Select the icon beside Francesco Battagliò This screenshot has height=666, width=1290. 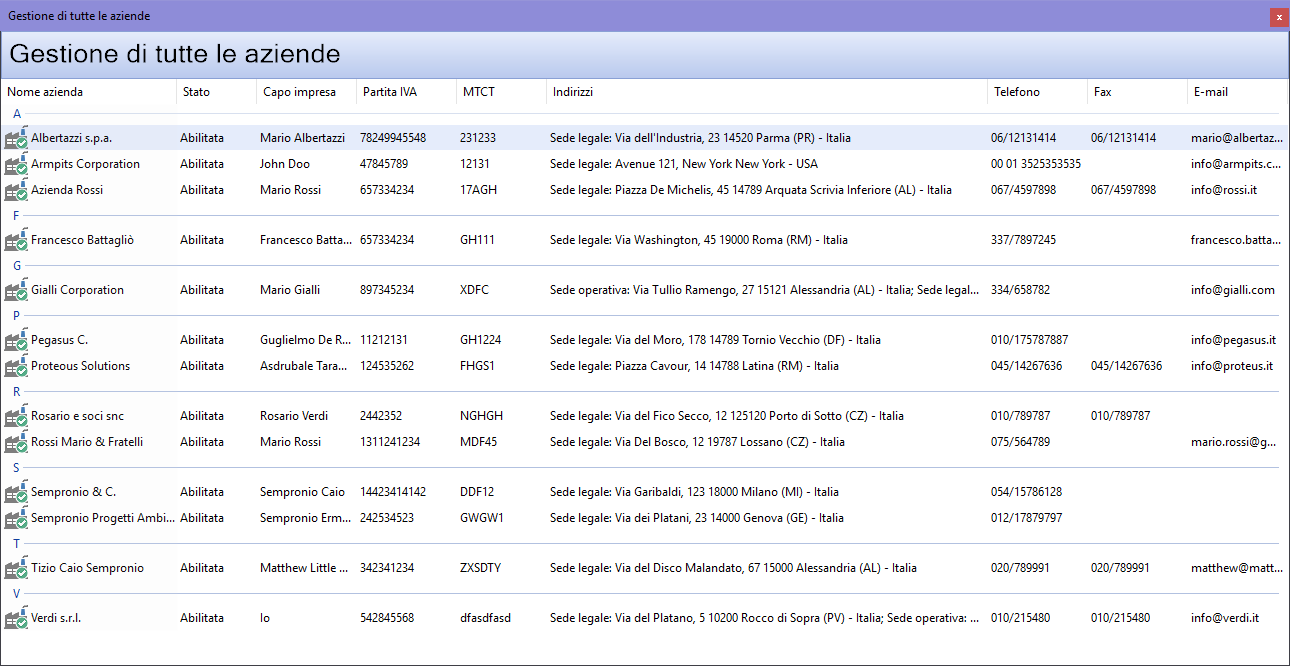click(x=16, y=241)
